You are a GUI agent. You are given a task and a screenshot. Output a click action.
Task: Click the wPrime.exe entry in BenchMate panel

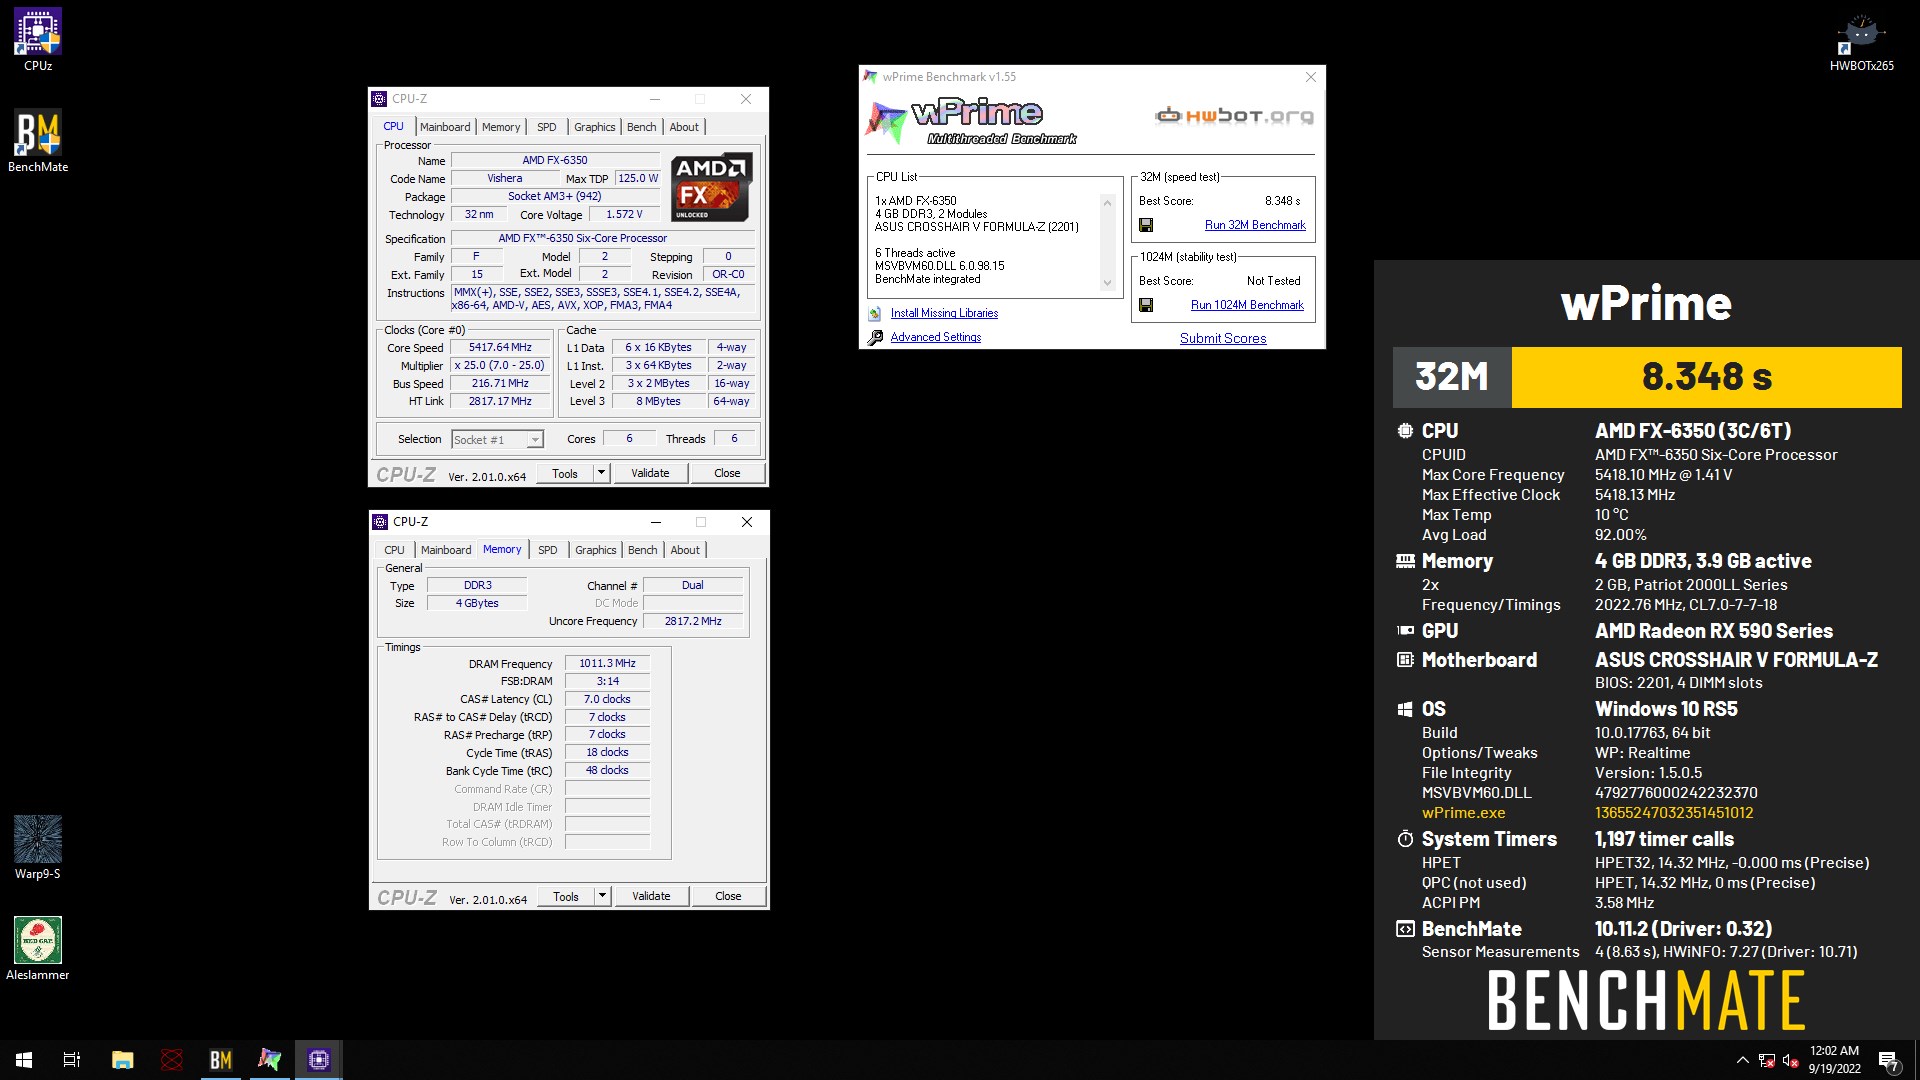point(1463,813)
